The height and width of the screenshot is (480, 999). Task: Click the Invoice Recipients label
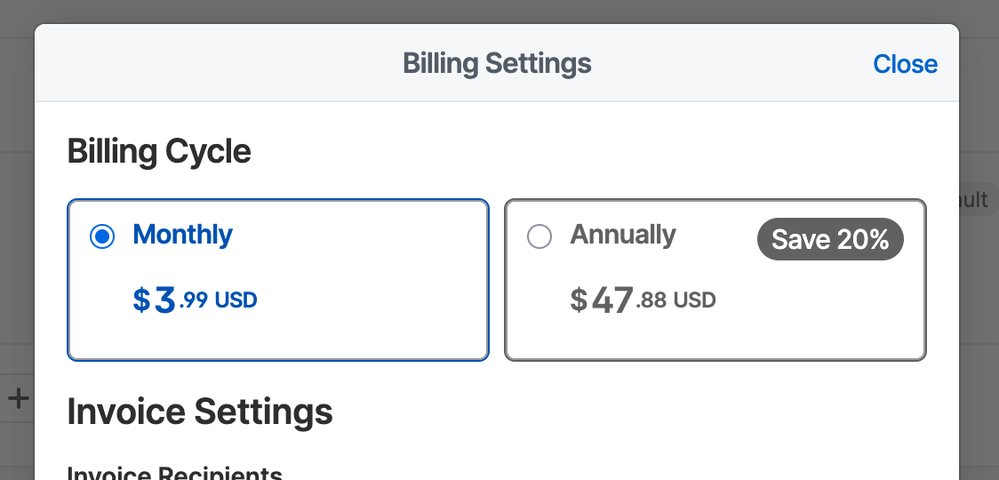[175, 472]
